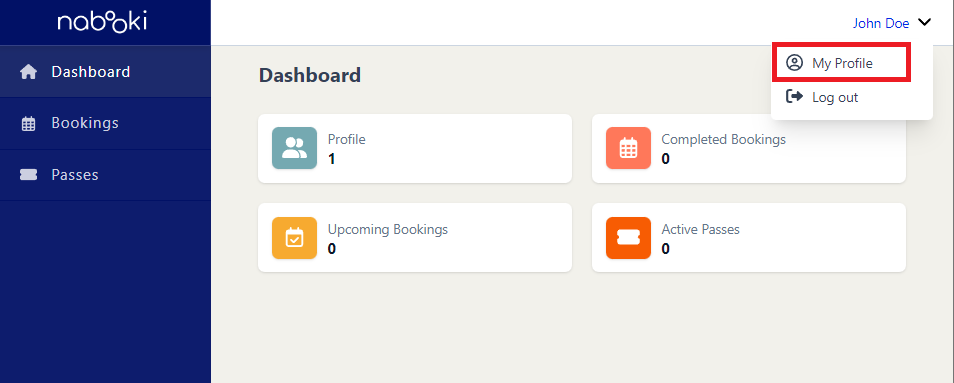Go to Bookings in the sidebar
954x383 pixels.
(x=105, y=123)
